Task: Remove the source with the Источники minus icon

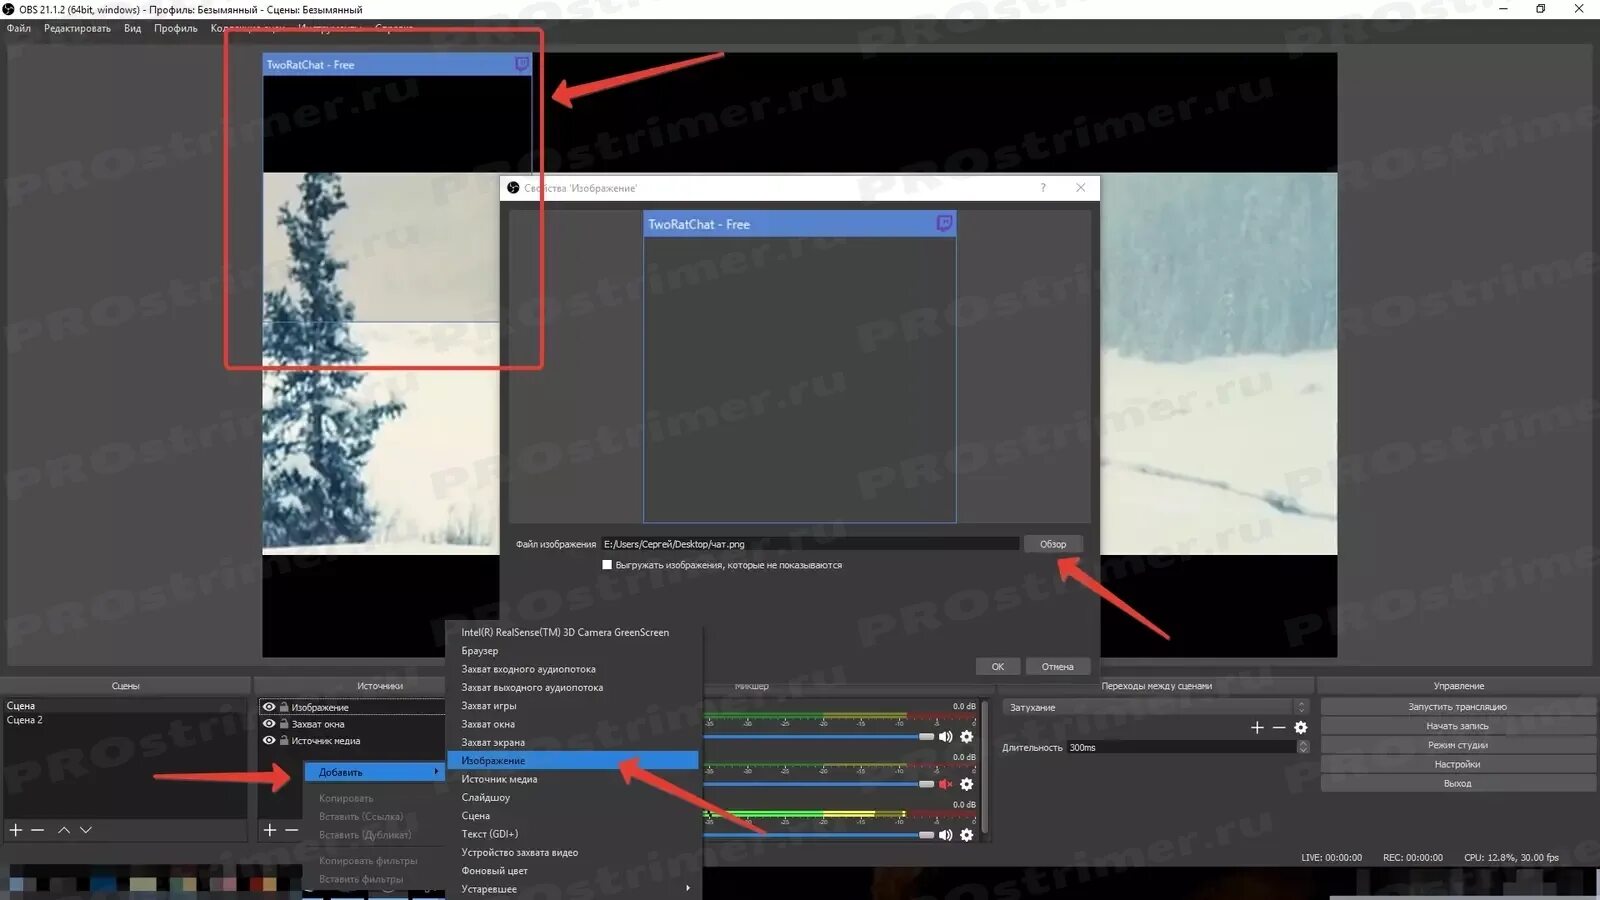Action: tap(292, 830)
